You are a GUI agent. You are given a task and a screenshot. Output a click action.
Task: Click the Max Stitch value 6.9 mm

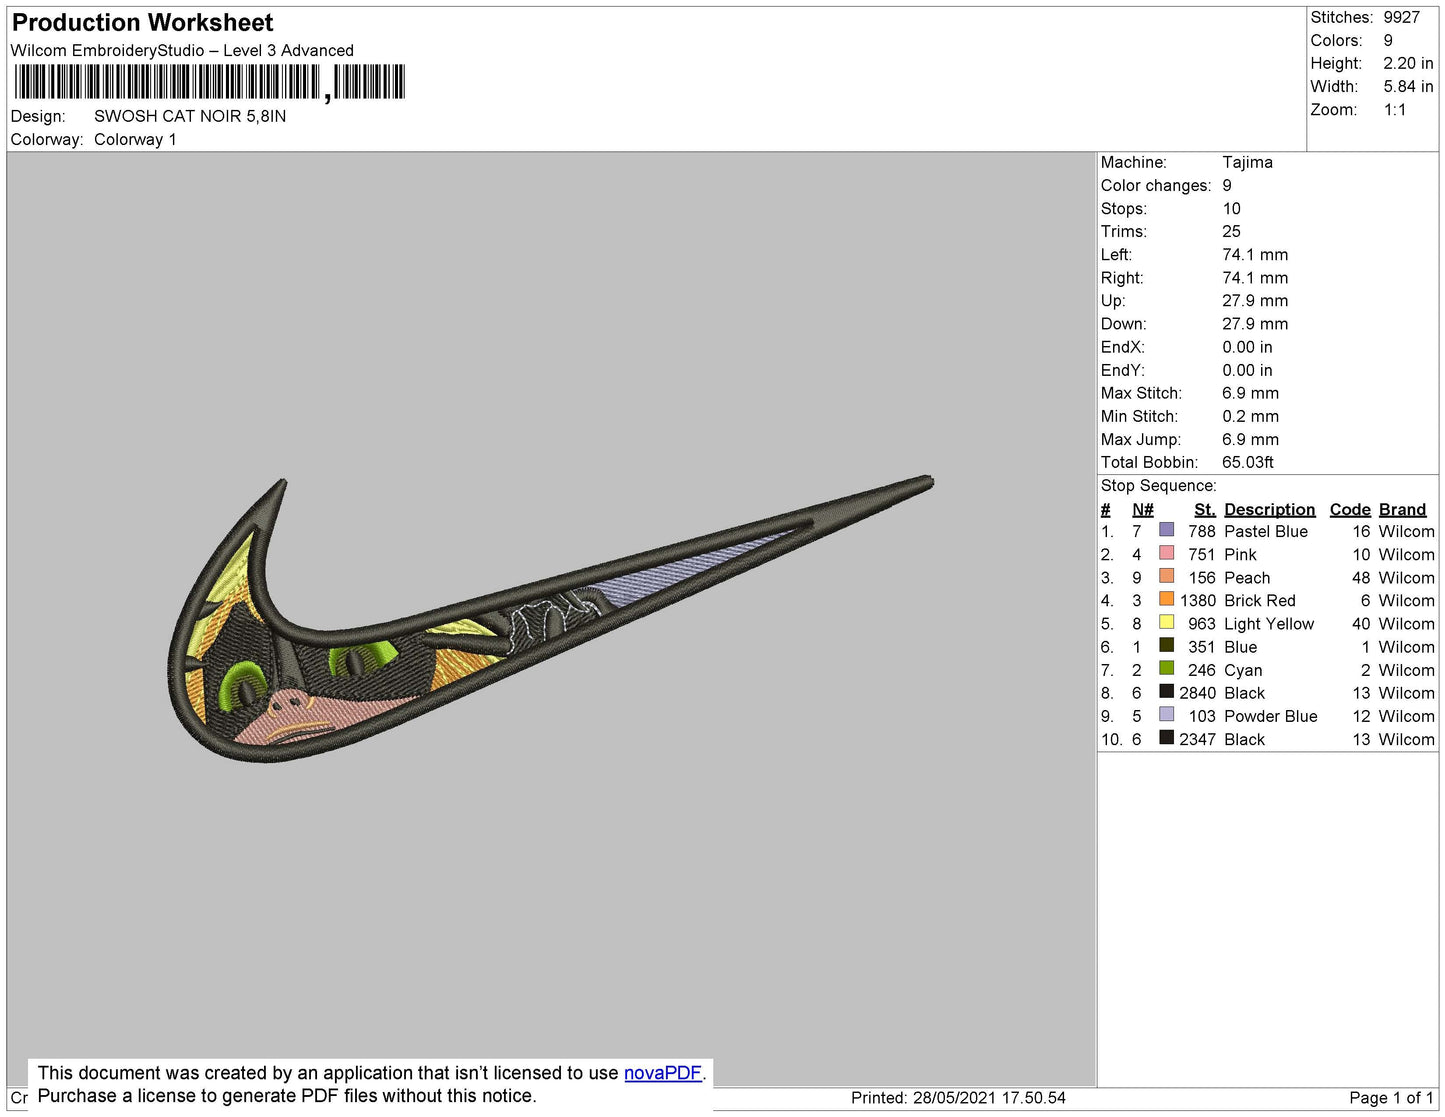coord(1250,393)
